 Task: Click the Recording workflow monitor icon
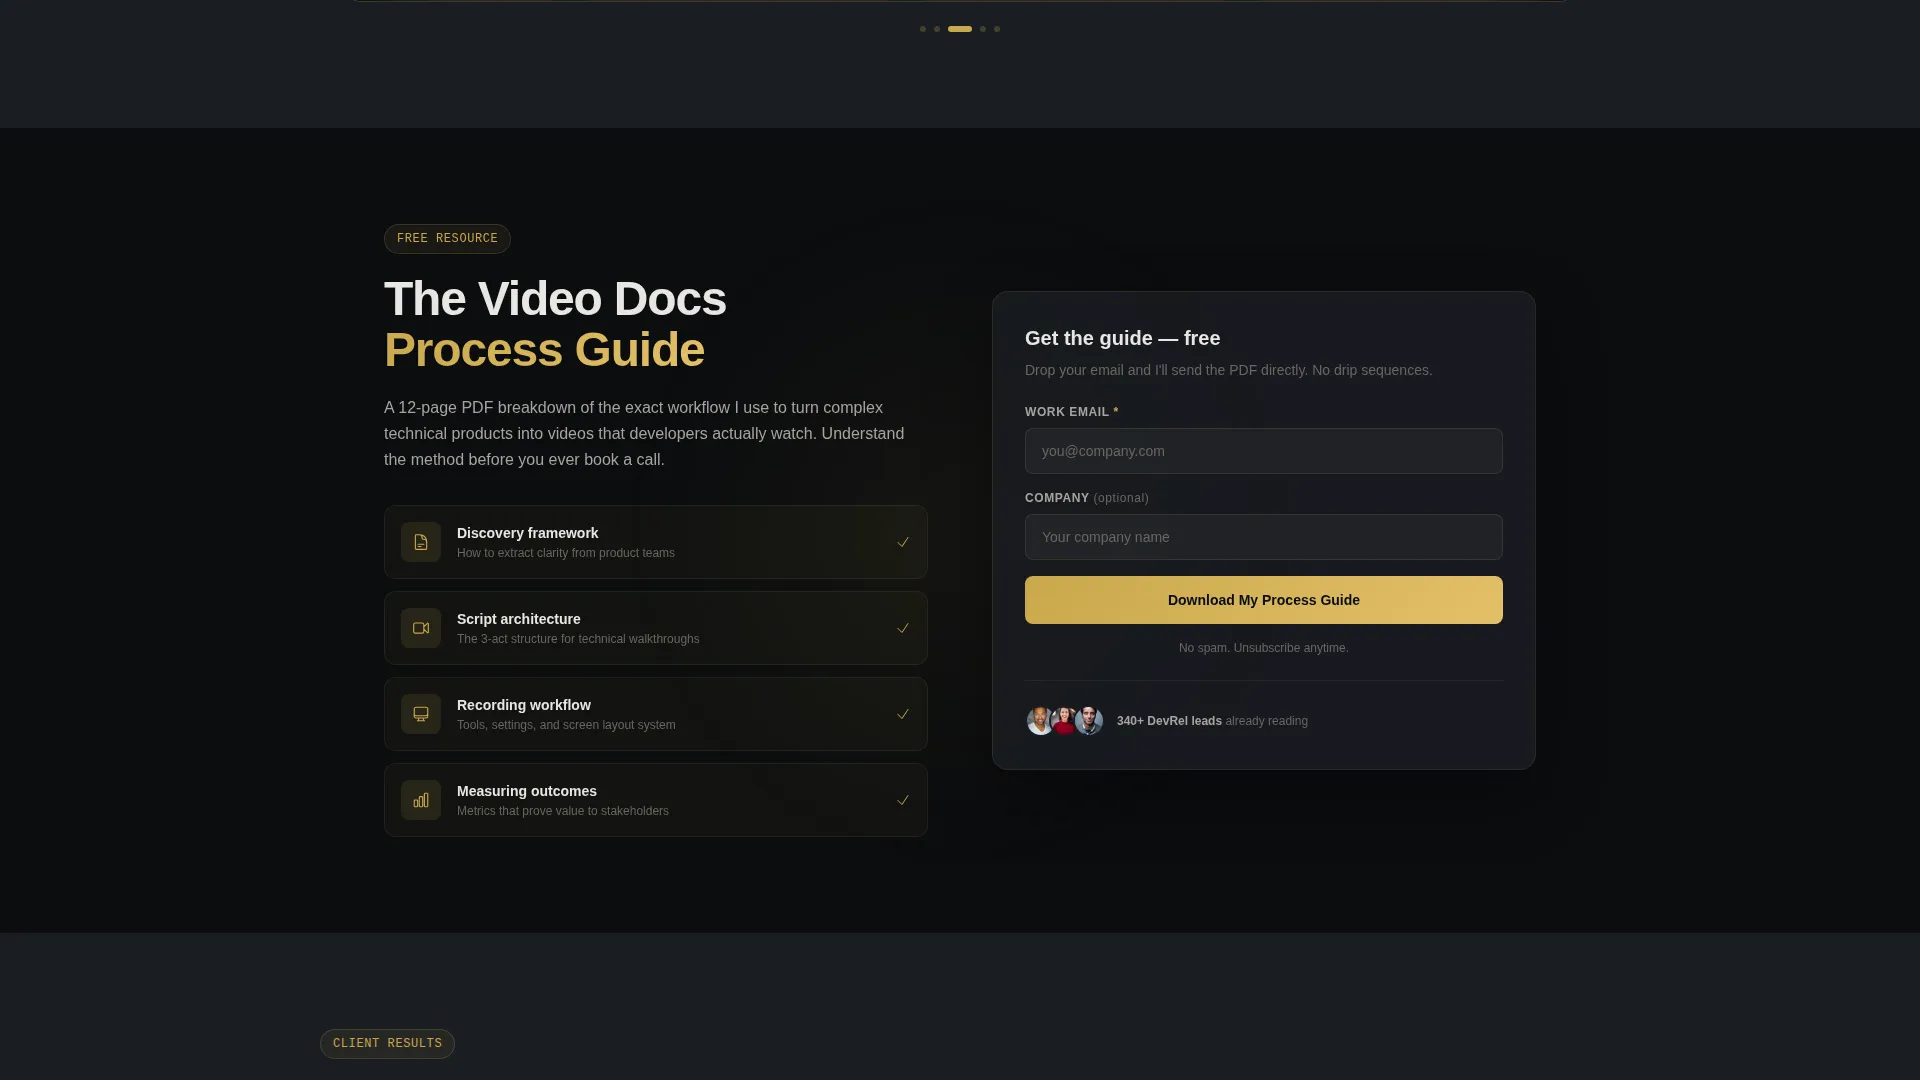(421, 714)
